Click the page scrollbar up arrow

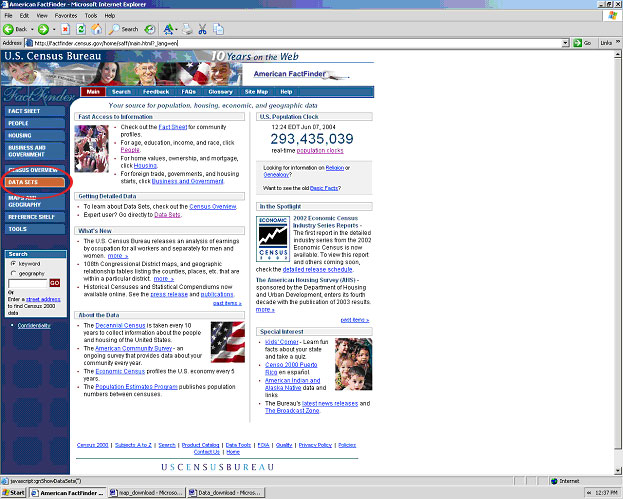pyautogui.click(x=618, y=55)
